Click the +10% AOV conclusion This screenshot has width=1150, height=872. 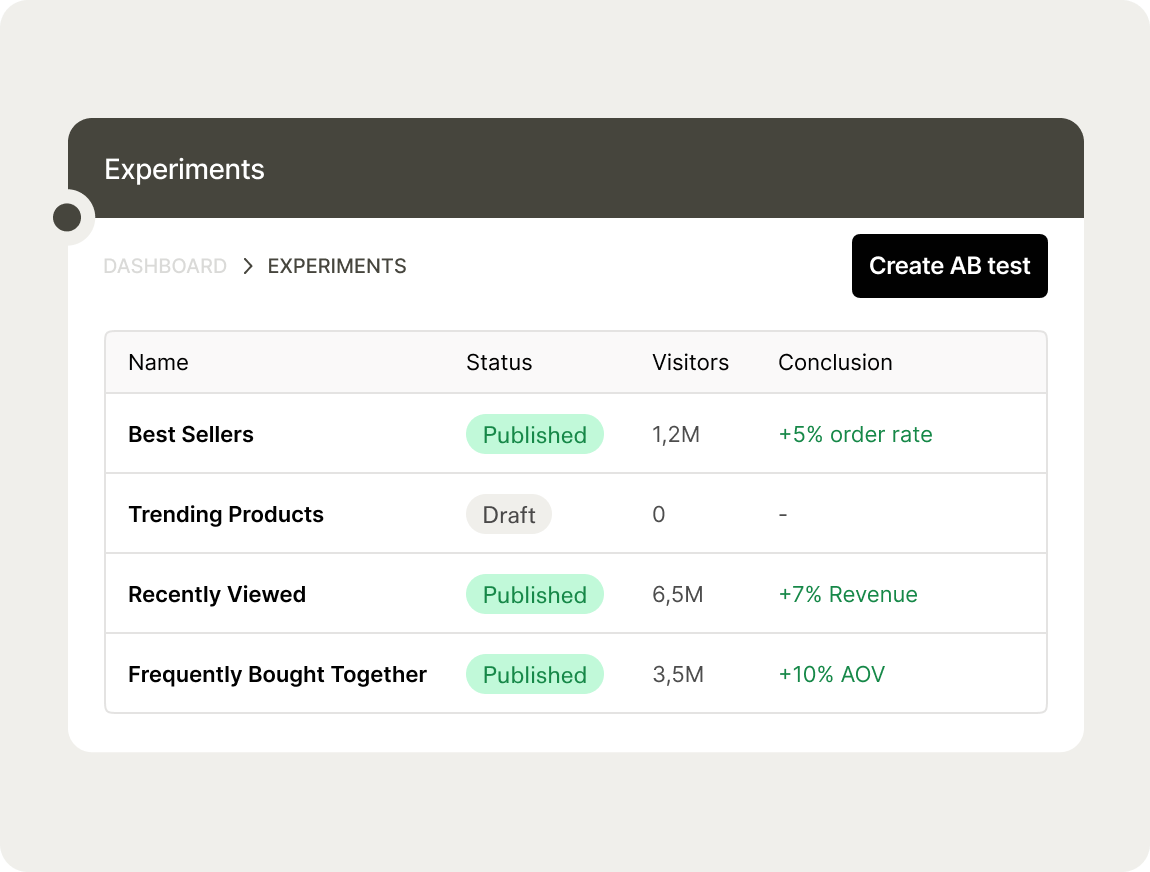point(831,675)
